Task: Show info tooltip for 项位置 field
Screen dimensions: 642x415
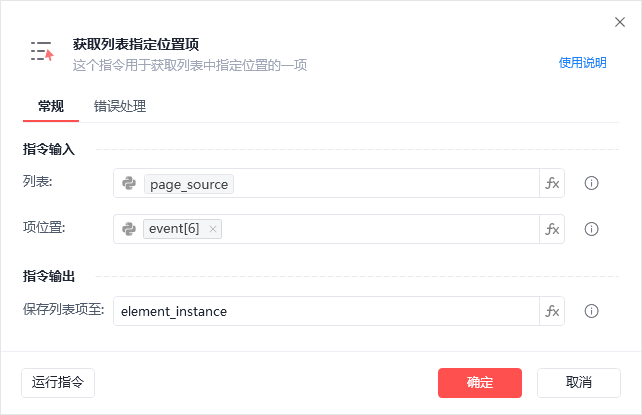Action: coord(591,229)
